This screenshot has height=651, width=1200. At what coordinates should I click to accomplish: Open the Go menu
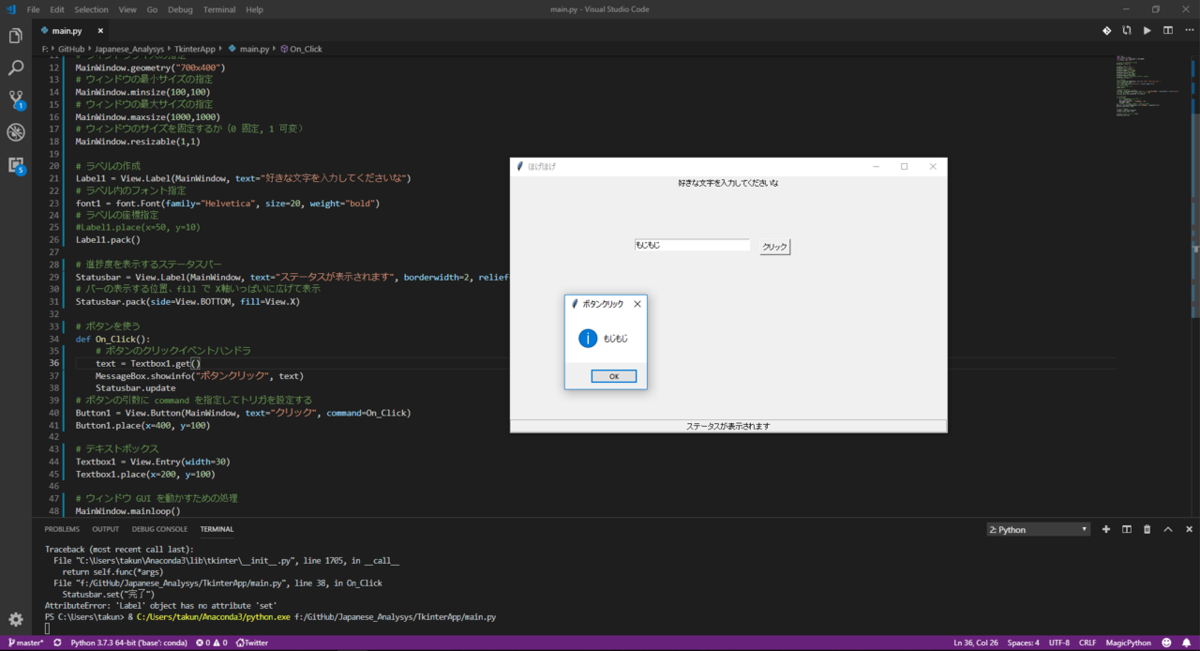(x=152, y=9)
